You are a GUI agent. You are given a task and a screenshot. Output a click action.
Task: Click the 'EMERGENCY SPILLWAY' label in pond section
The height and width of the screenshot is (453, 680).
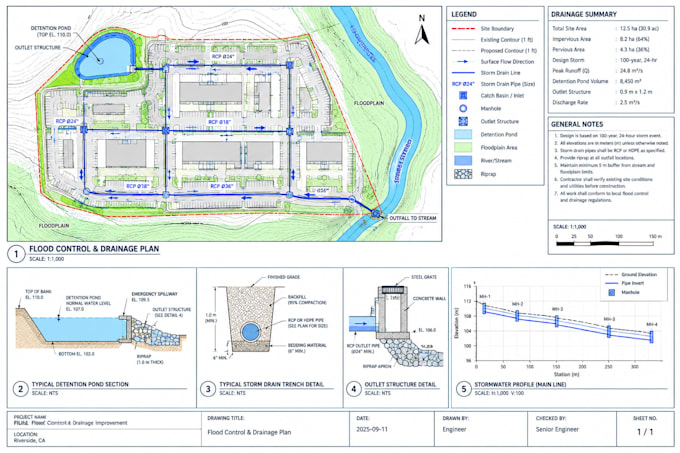(154, 294)
